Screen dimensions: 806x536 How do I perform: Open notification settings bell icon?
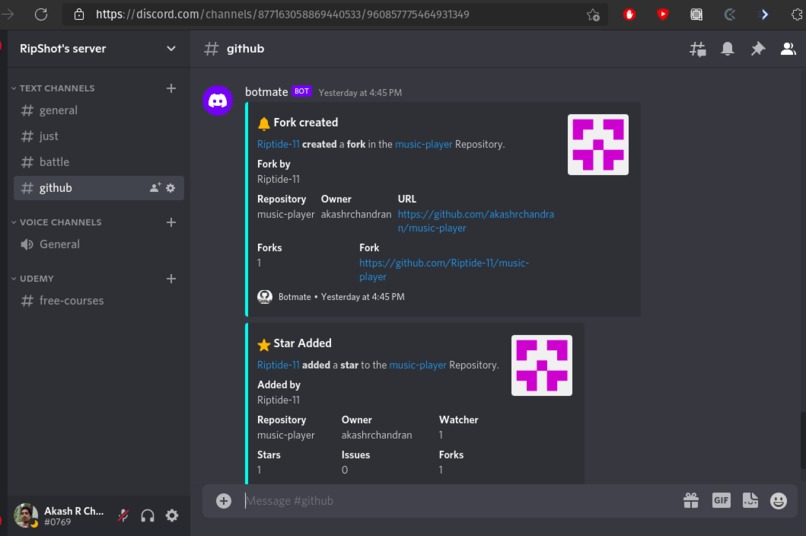tap(727, 49)
